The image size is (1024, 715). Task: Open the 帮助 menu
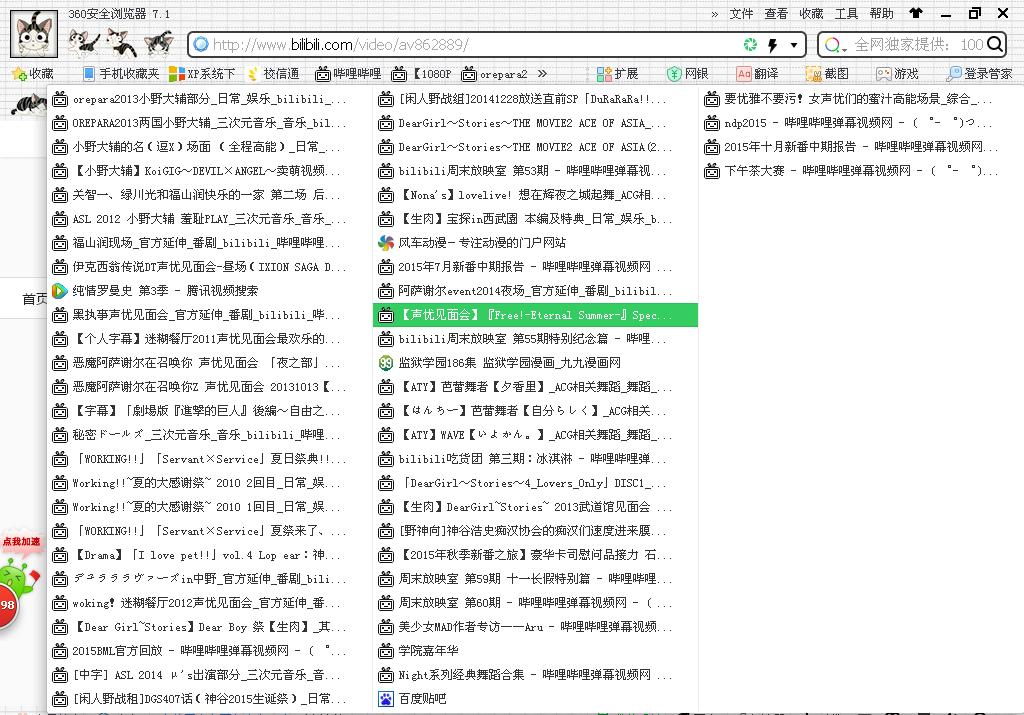[881, 13]
